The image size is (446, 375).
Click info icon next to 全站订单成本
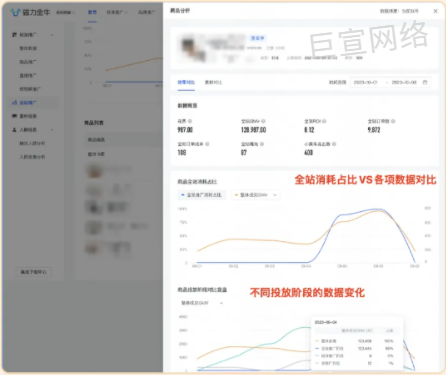tap(207, 144)
